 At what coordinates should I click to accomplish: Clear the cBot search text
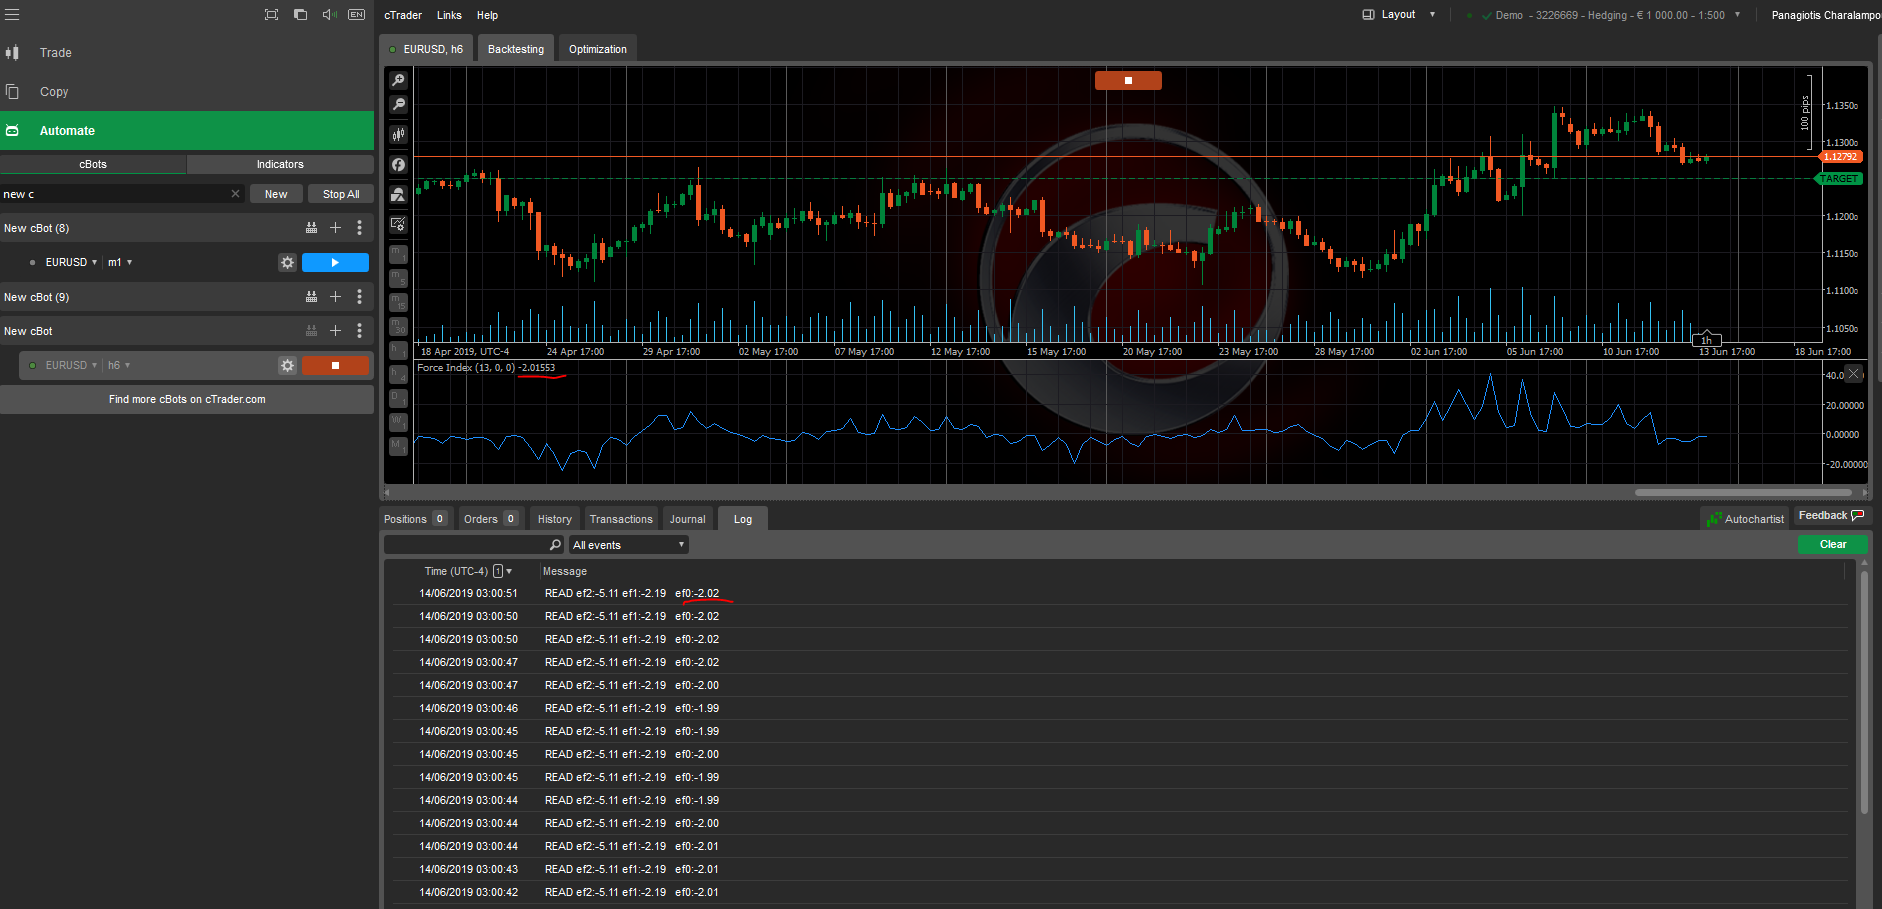pyautogui.click(x=236, y=194)
